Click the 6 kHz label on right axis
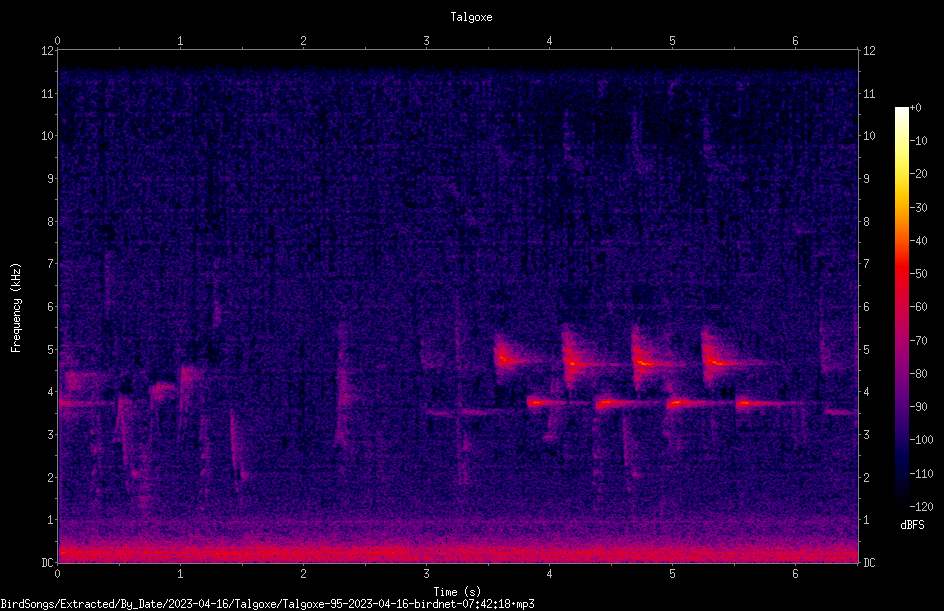The image size is (944, 611). 866,306
